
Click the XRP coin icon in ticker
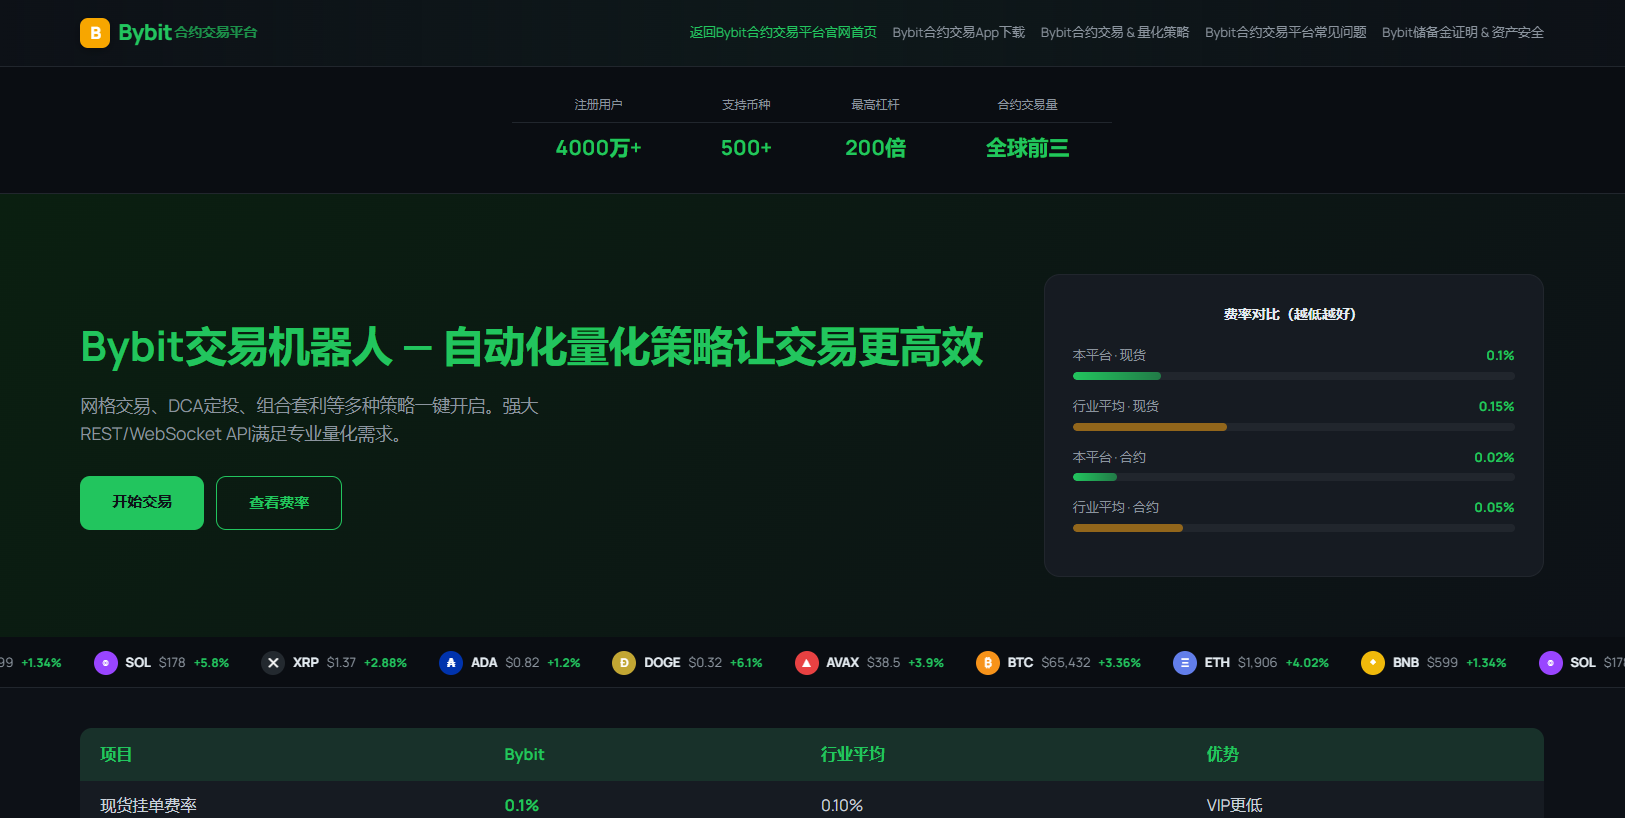273,663
